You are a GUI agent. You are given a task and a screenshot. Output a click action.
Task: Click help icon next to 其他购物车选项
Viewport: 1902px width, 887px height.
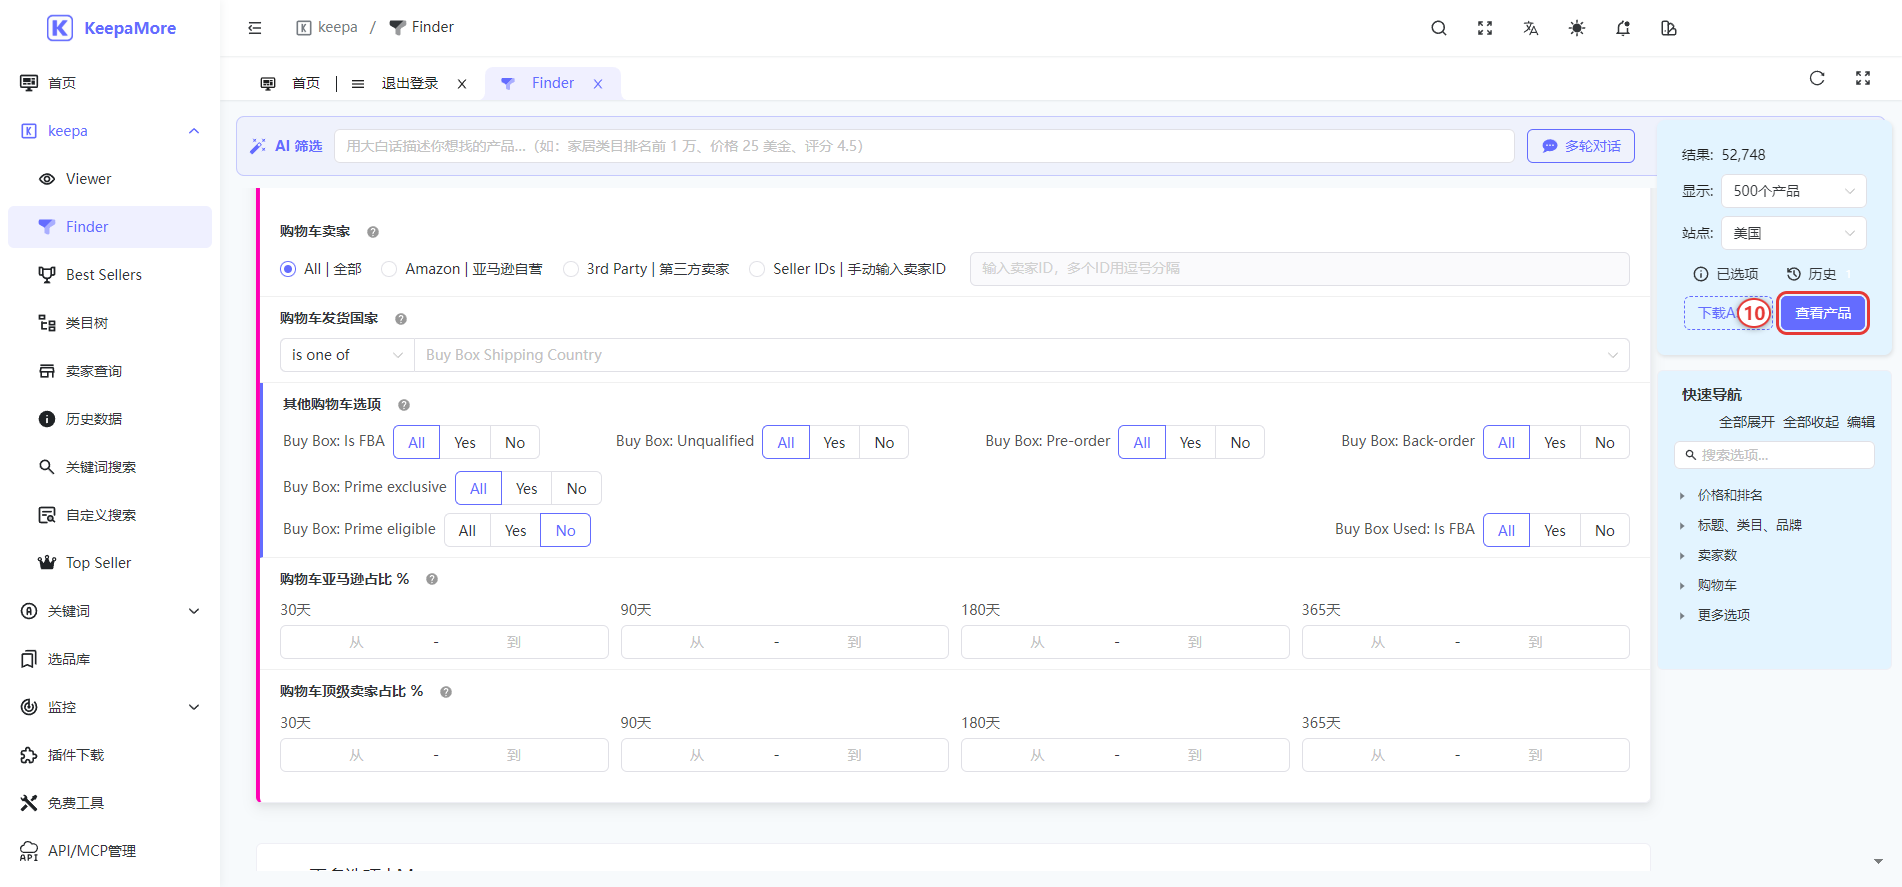coord(404,405)
